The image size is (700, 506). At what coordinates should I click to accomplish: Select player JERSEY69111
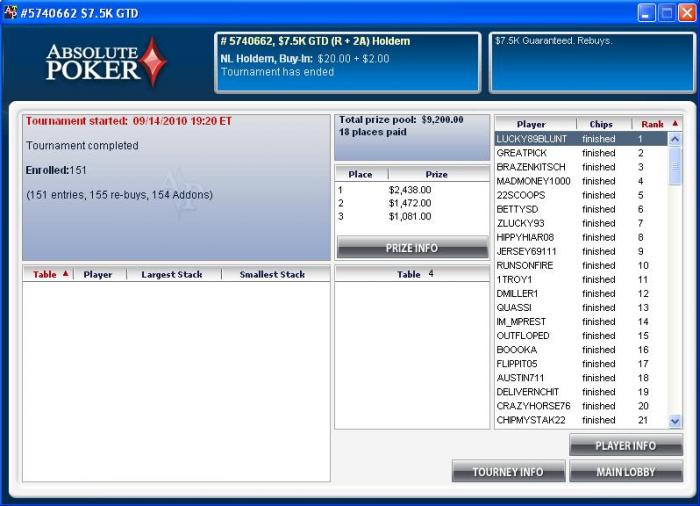581,251
